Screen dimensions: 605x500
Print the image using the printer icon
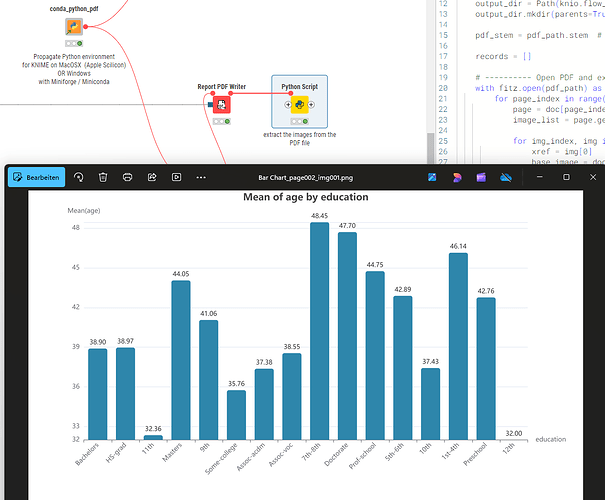[x=127, y=177]
